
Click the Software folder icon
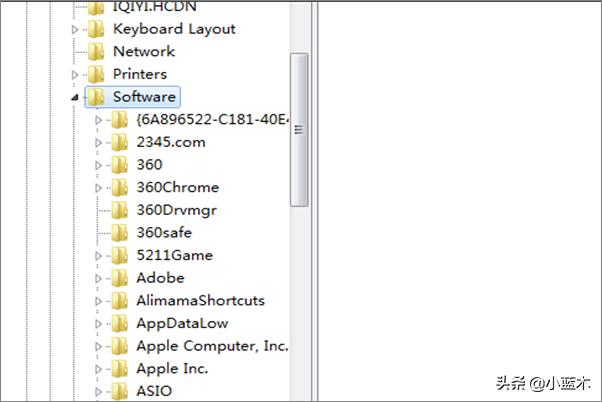tap(97, 97)
